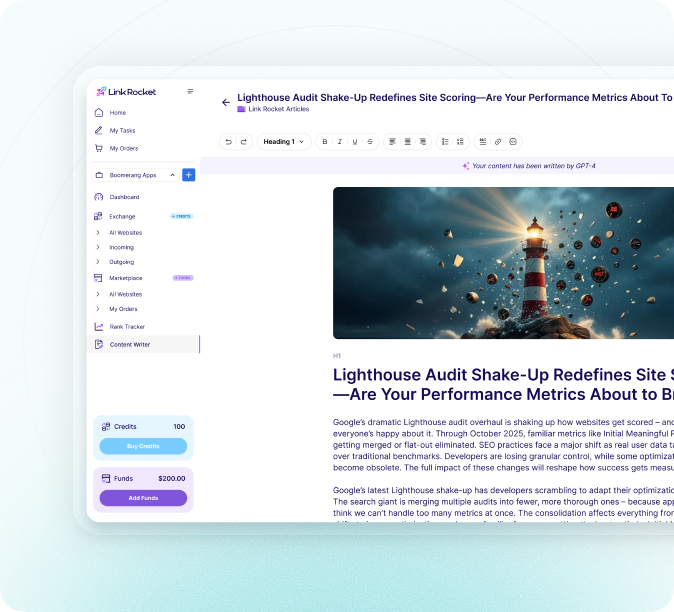Viewport: 674px width, 612px height.
Task: Click the Add Funds button
Action: (143, 498)
